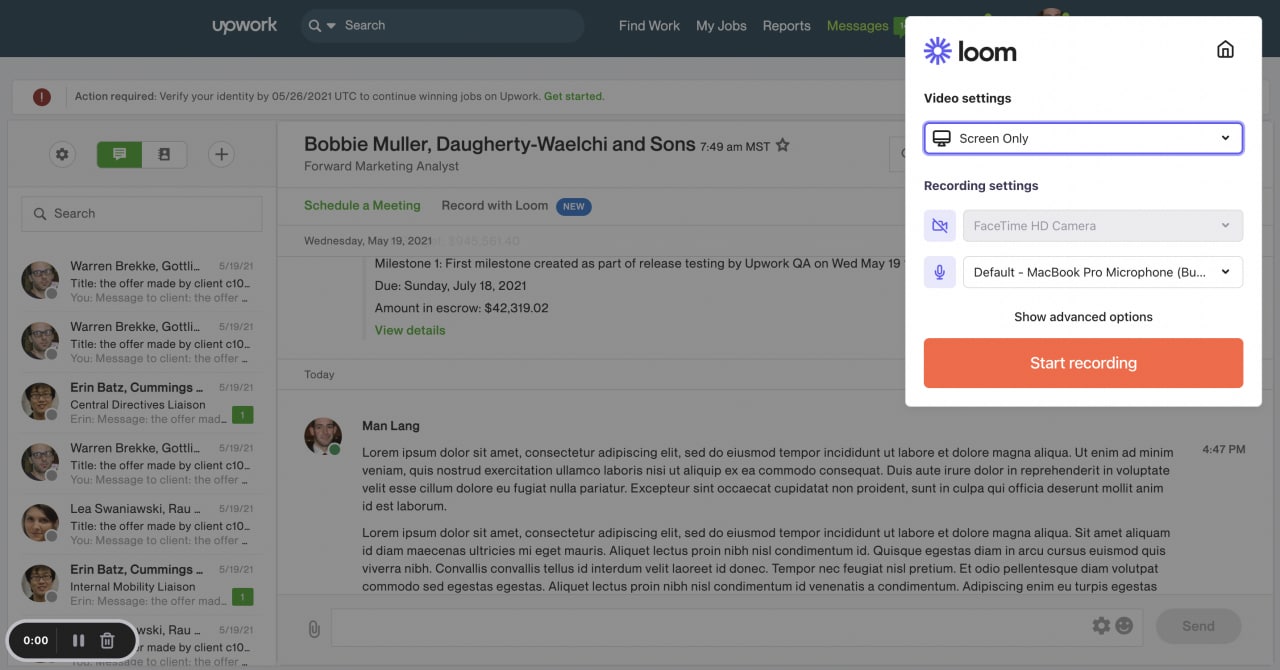Click the message compose field
Screen dimensions: 1280x670
pos(710,627)
